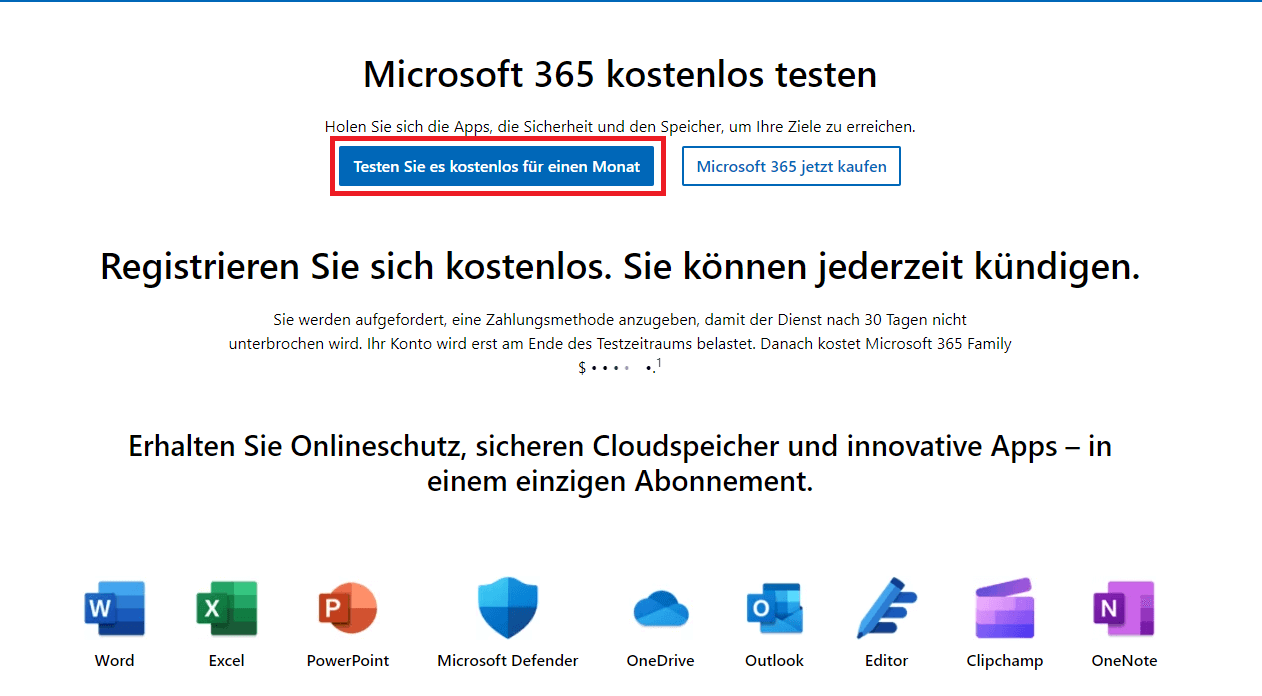1262x696 pixels.
Task: Click the 'Clipchamp' label text
Action: (x=1005, y=661)
